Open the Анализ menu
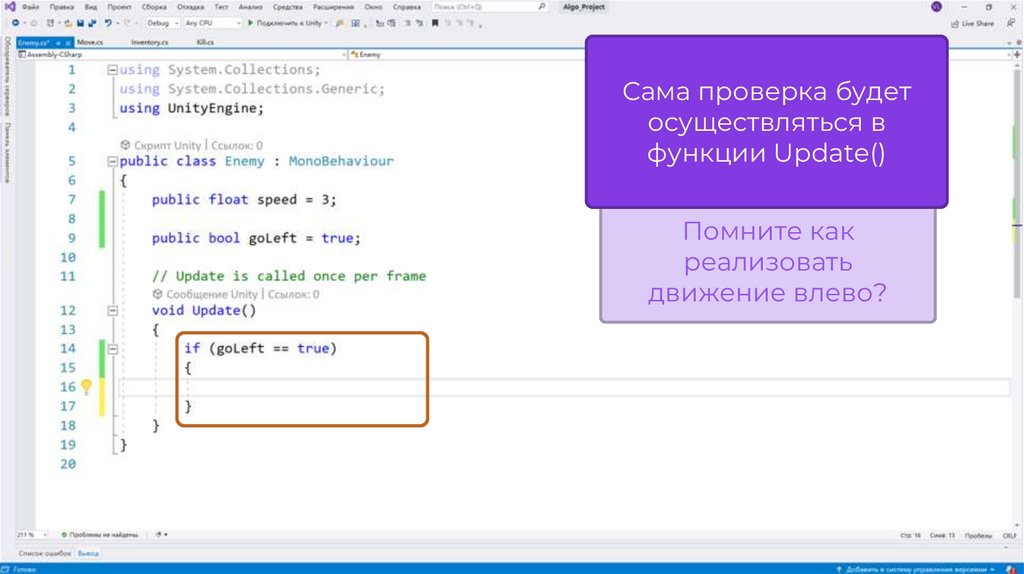Image resolution: width=1024 pixels, height=574 pixels. coord(250,7)
